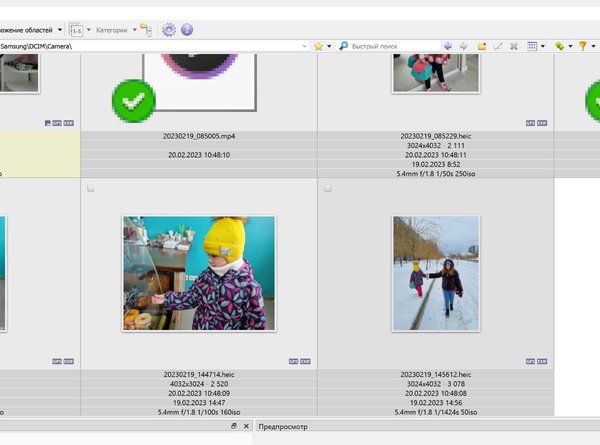Viewport: 600px width, 445px height.
Task: Click the blue help question mark icon
Action: click(x=187, y=30)
